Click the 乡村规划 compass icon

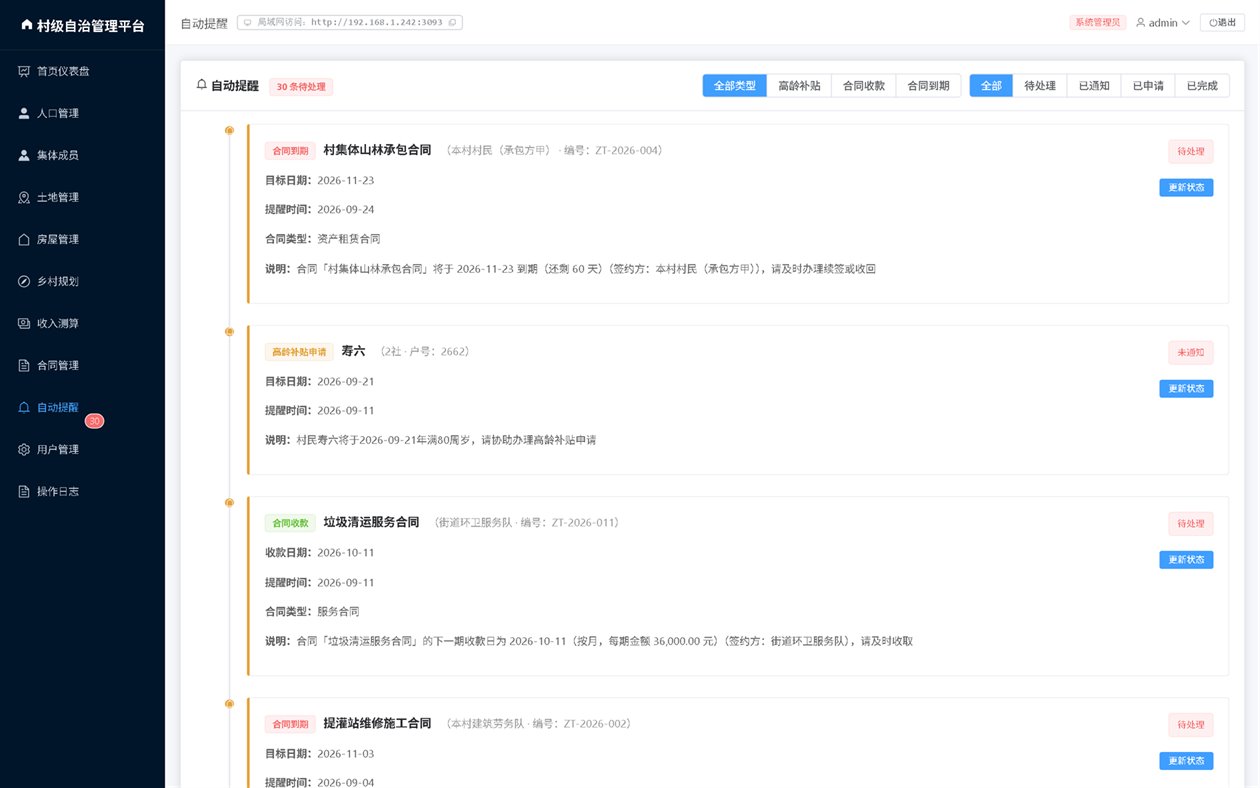(24, 281)
